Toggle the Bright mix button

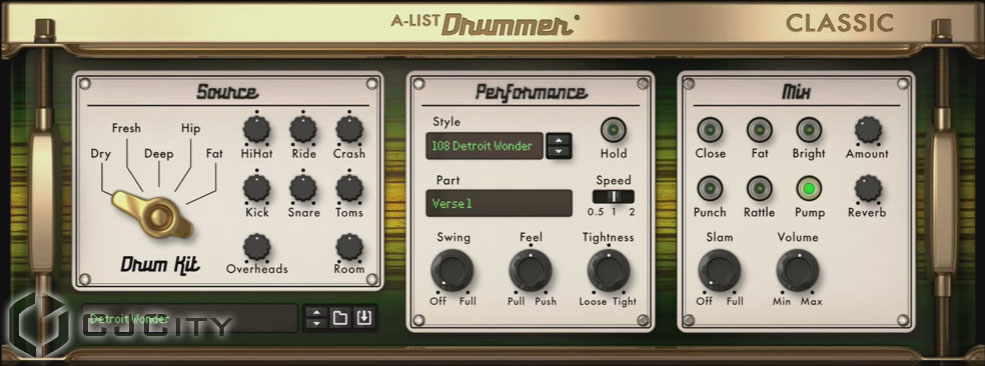coord(808,130)
